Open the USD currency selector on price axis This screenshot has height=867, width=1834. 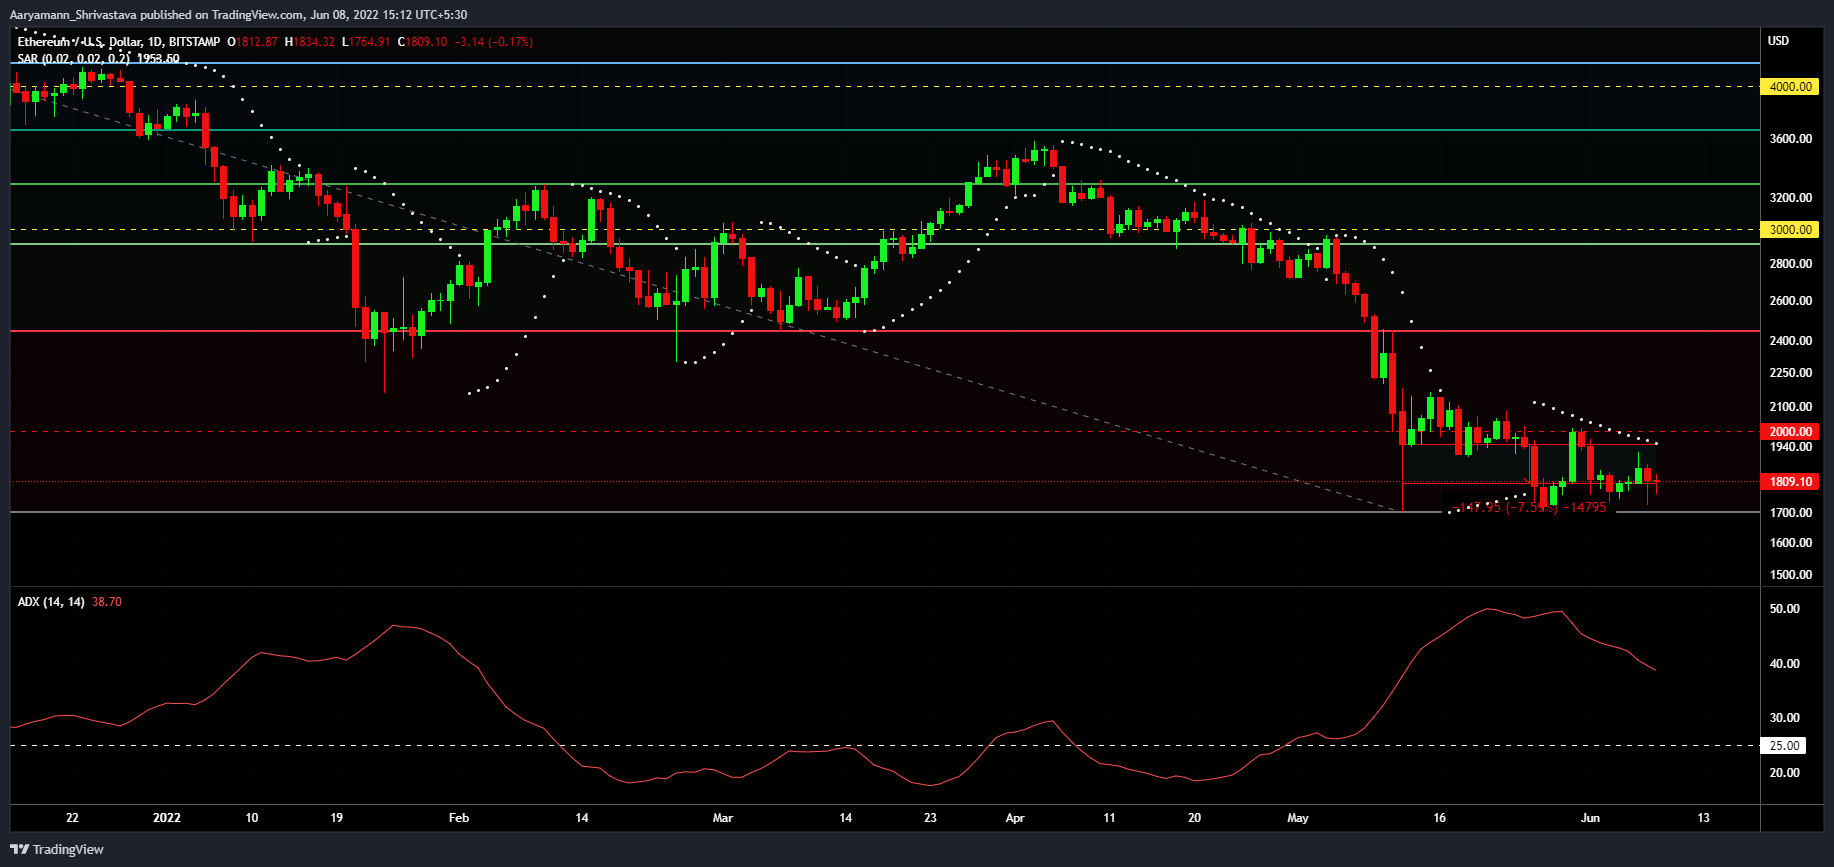(1778, 41)
